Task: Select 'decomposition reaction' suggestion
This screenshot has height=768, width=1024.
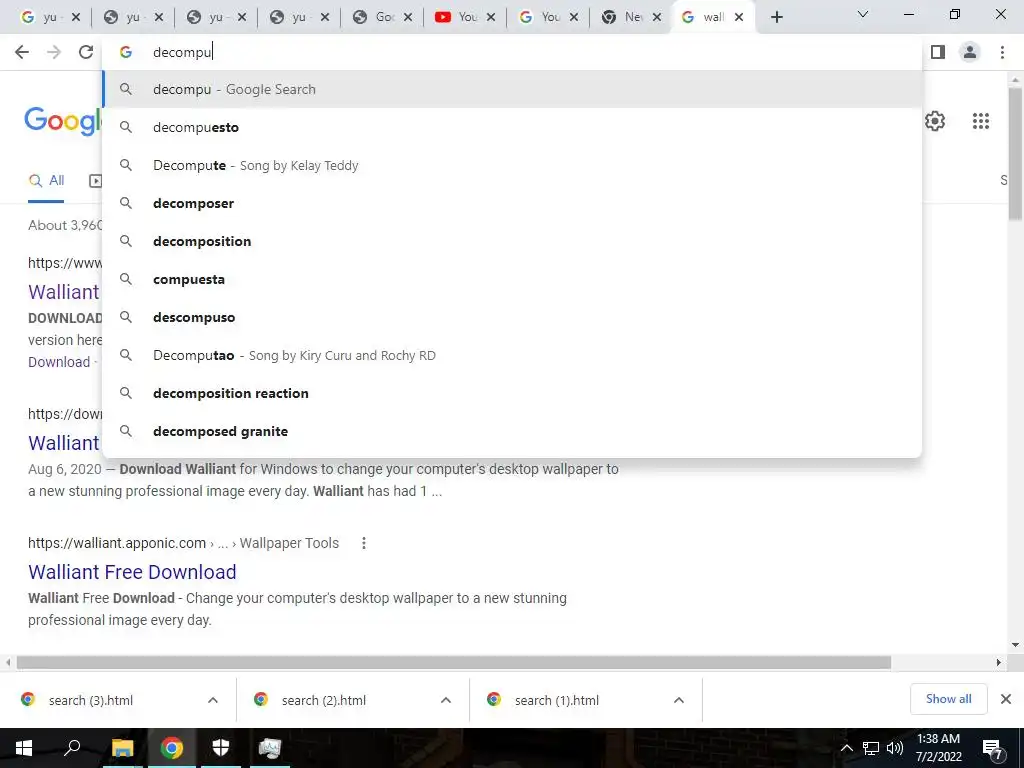Action: 513,393
